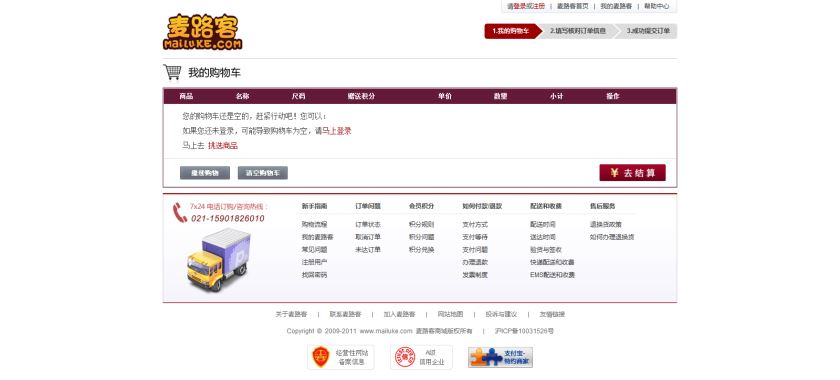
Task: Open the 常见问题 help link
Action: coord(314,250)
